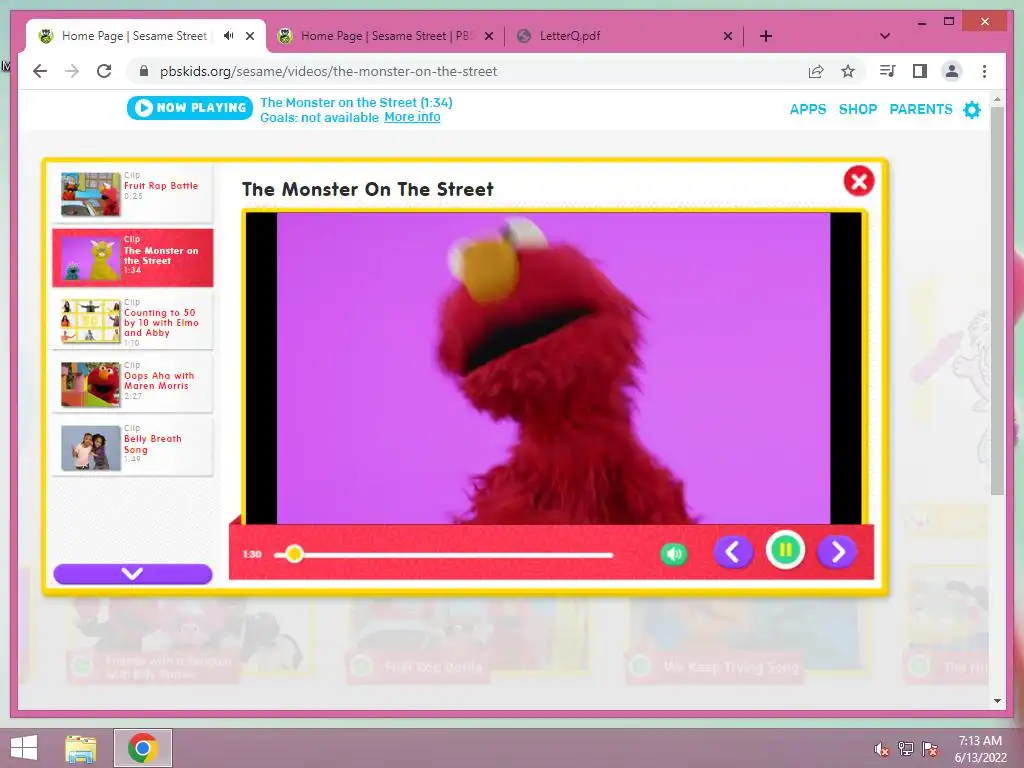The height and width of the screenshot is (768, 1024).
Task: Click Chrome icon in taskbar
Action: (142, 748)
